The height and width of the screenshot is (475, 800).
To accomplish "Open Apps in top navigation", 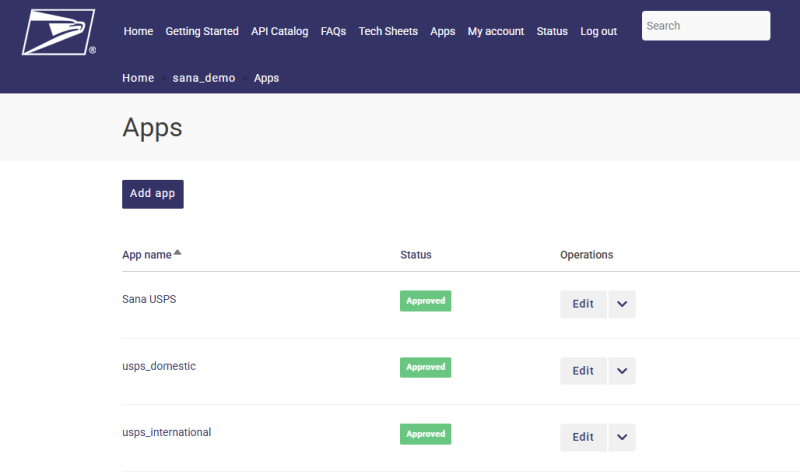I will pyautogui.click(x=442, y=31).
